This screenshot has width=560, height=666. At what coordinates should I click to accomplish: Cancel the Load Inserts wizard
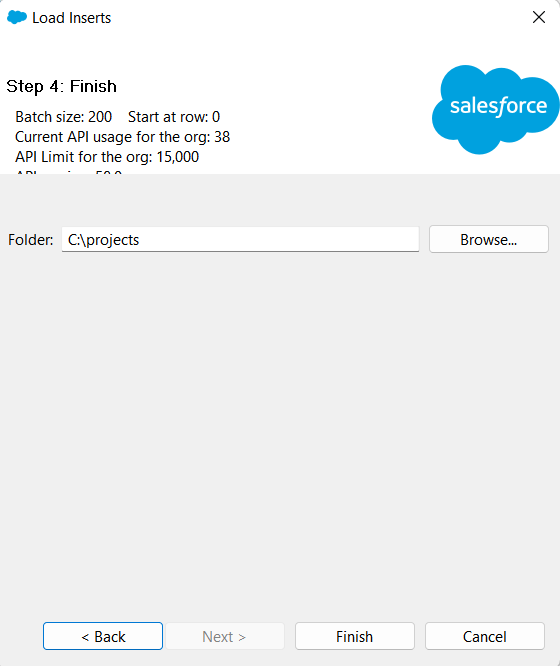[x=485, y=636]
